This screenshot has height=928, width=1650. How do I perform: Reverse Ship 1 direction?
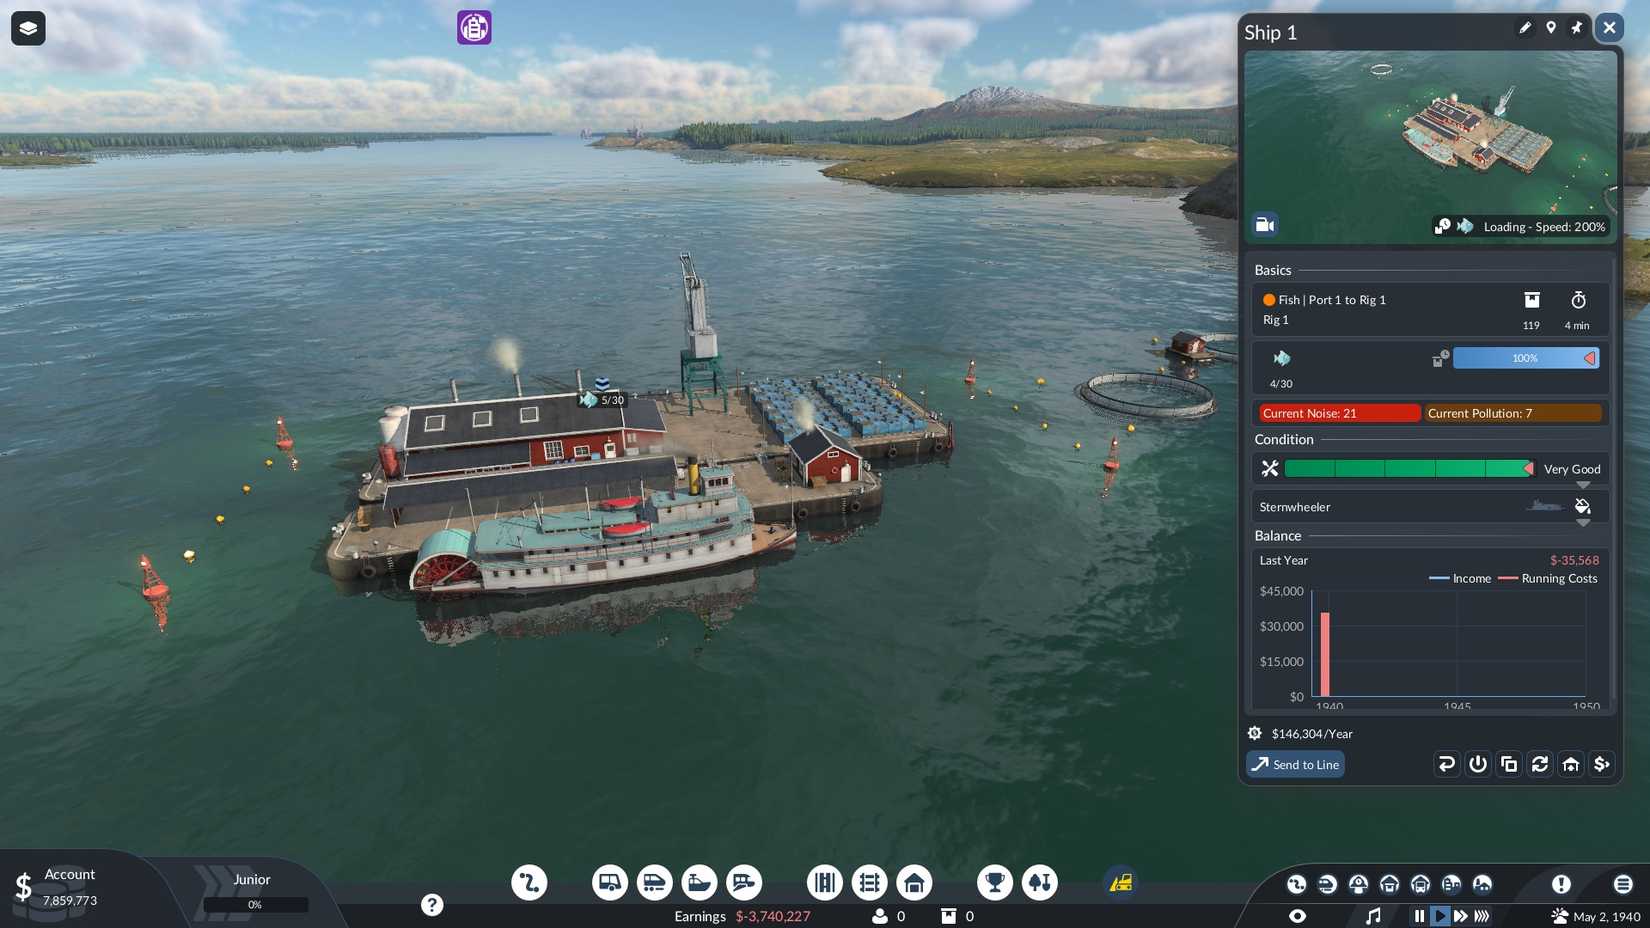(x=1446, y=764)
